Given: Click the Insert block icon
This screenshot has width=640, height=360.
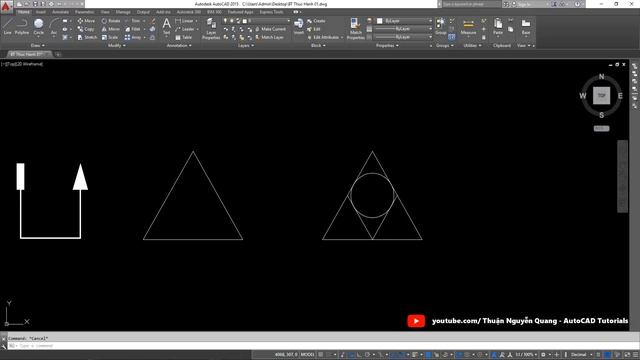Looking at the screenshot, I should point(299,26).
